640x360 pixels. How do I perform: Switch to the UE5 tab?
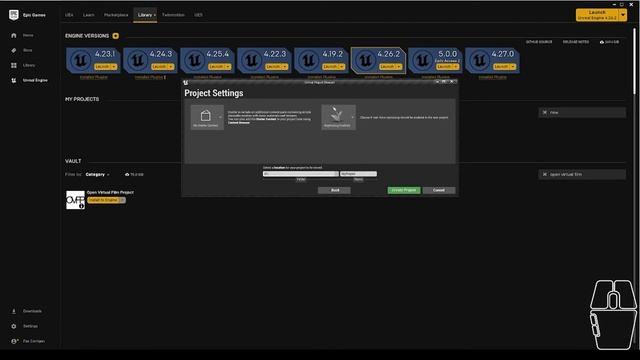click(x=198, y=15)
